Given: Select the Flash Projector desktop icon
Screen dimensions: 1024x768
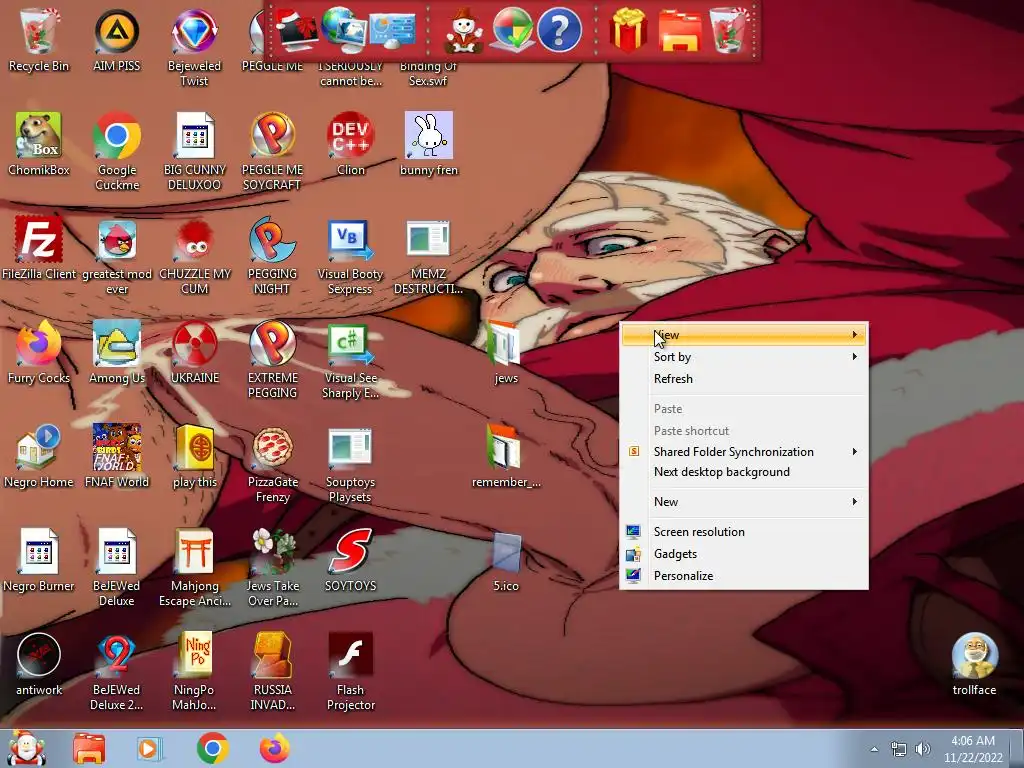Looking at the screenshot, I should (351, 671).
